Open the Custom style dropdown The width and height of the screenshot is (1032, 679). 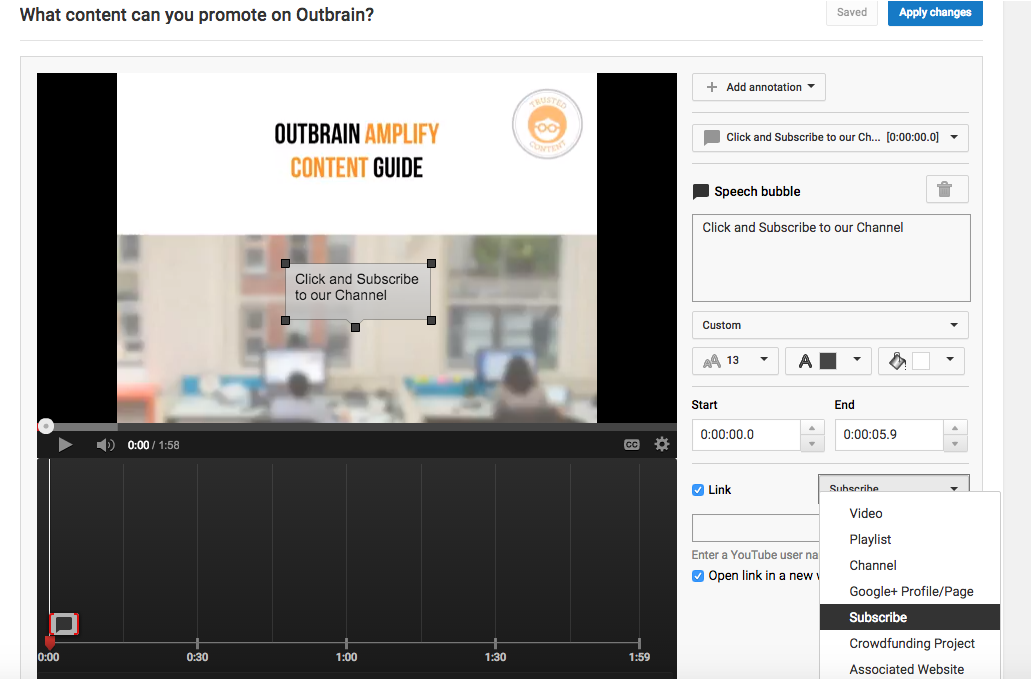pyautogui.click(x=830, y=325)
